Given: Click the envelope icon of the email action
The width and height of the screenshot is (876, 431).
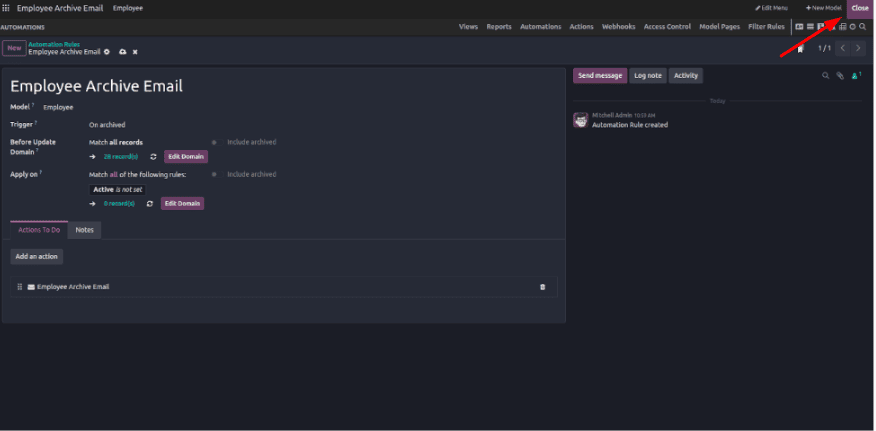Looking at the screenshot, I should click(x=31, y=287).
